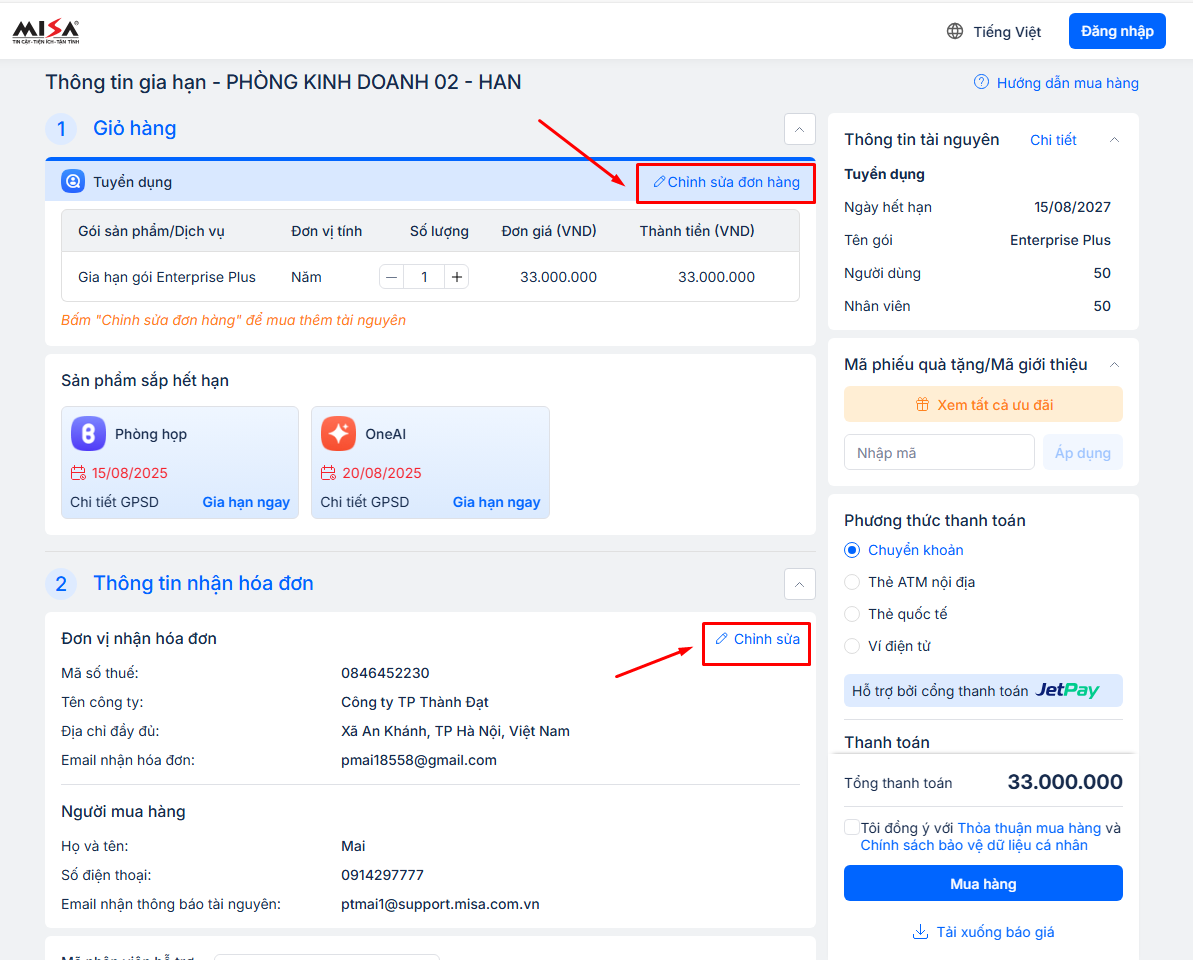Screen dimensions: 1193x960
Task: Click the download icon for Tải xuống báo giá
Action: tap(920, 932)
